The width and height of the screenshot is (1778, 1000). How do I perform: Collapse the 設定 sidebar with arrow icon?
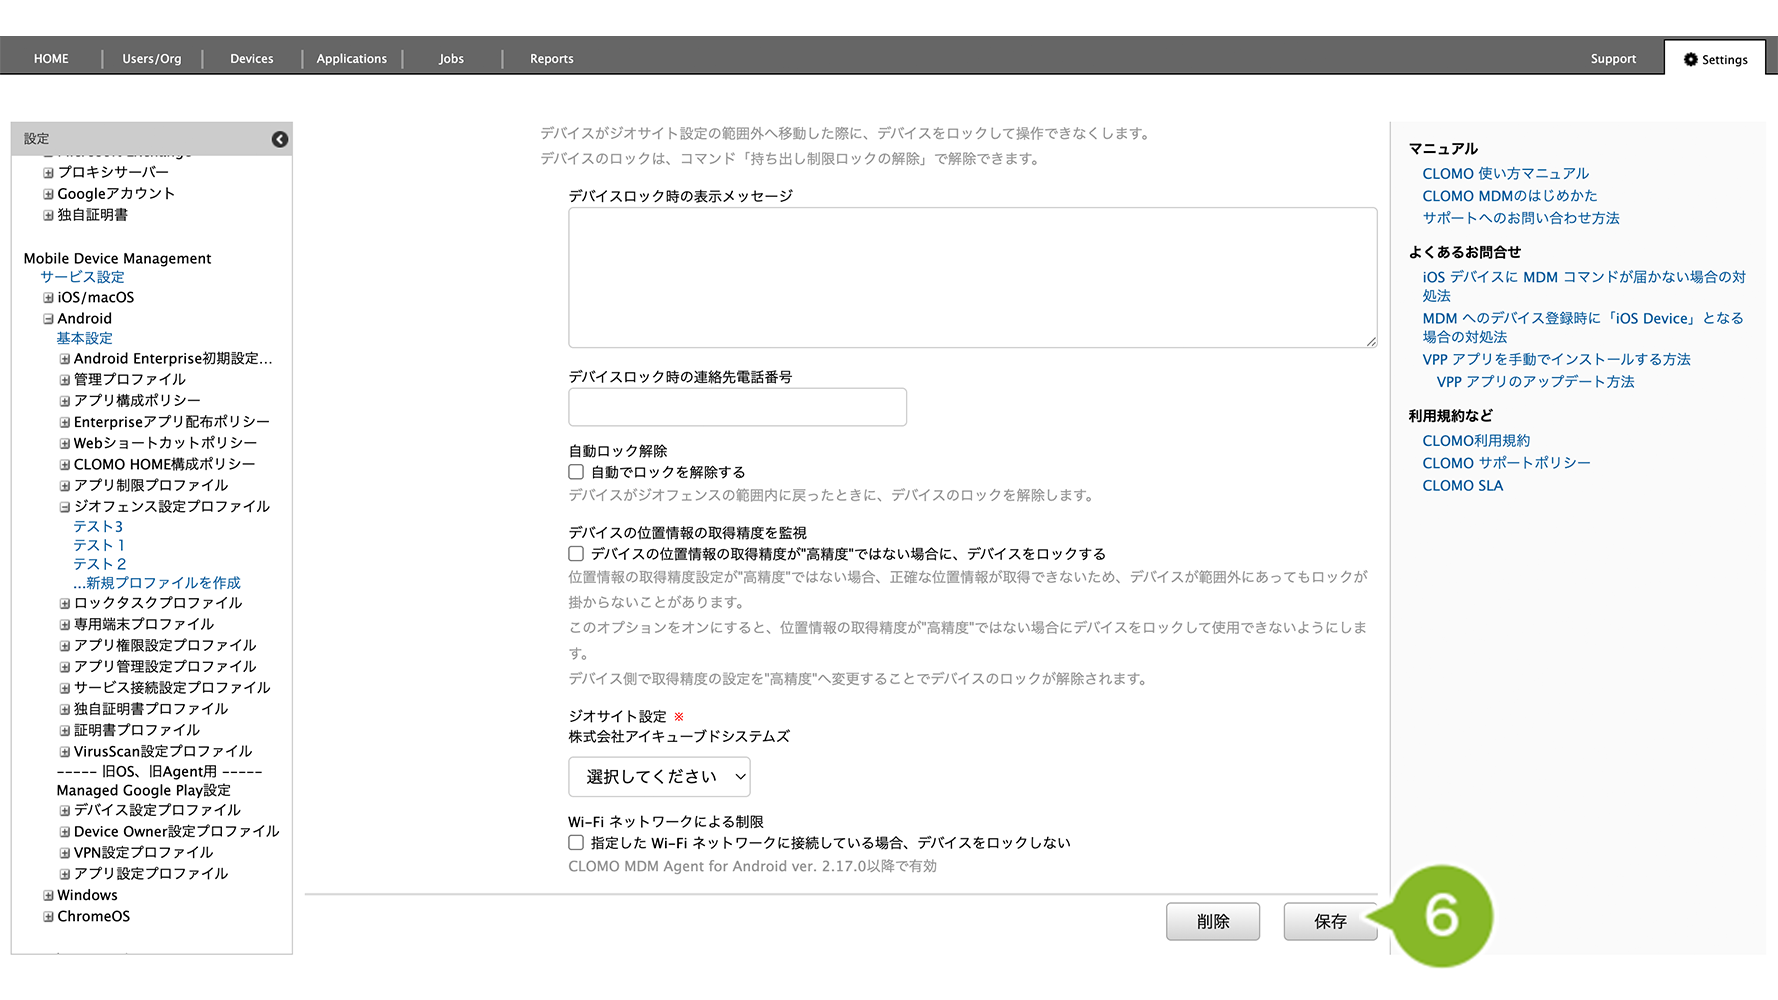tap(280, 139)
